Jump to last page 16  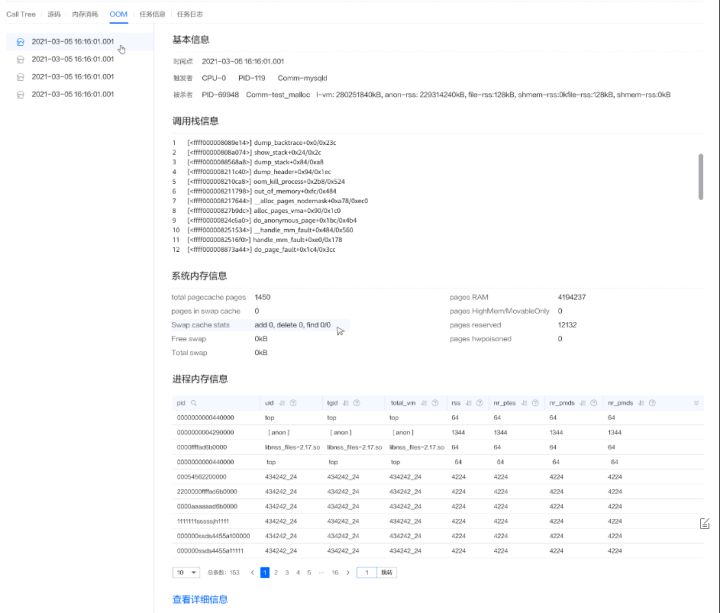pyautogui.click(x=335, y=573)
